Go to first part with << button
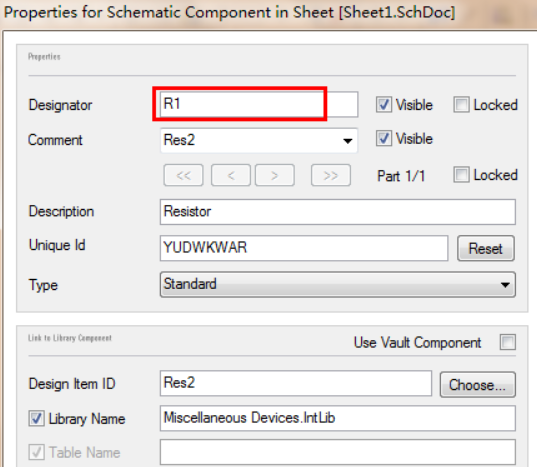The height and width of the screenshot is (467, 537). coord(183,175)
